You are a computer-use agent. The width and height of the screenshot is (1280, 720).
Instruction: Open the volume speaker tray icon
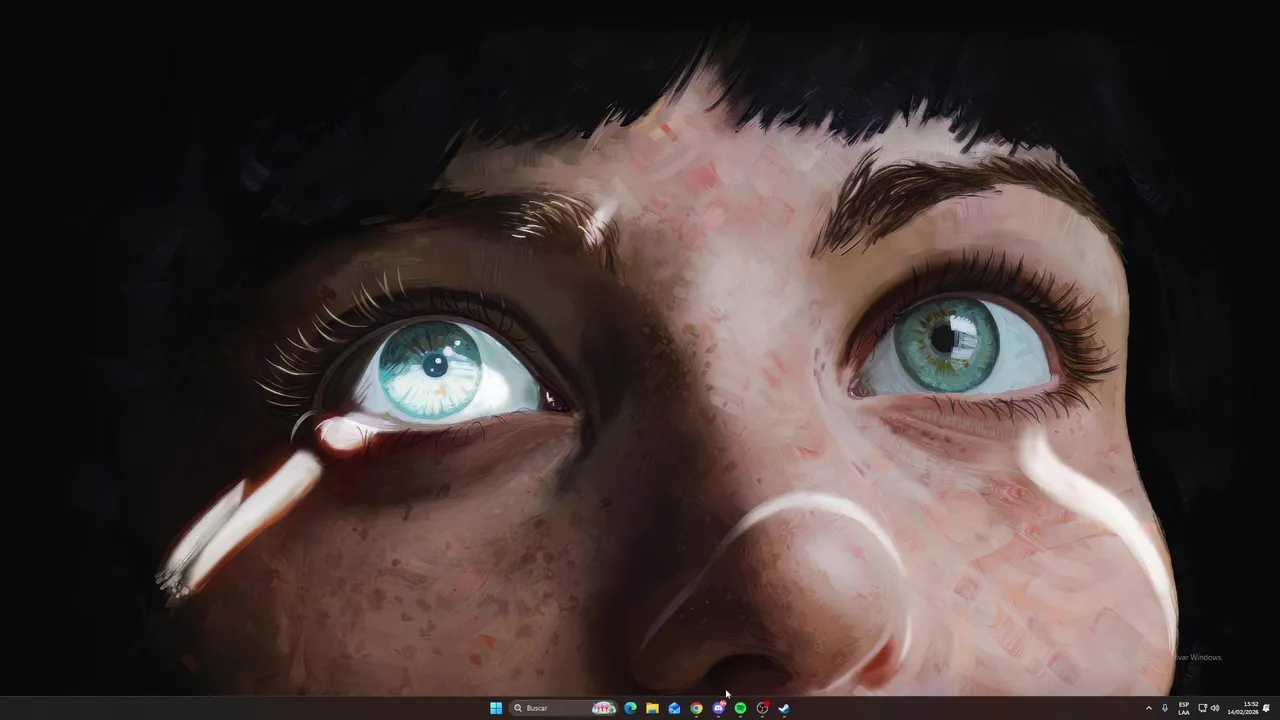pos(1215,708)
